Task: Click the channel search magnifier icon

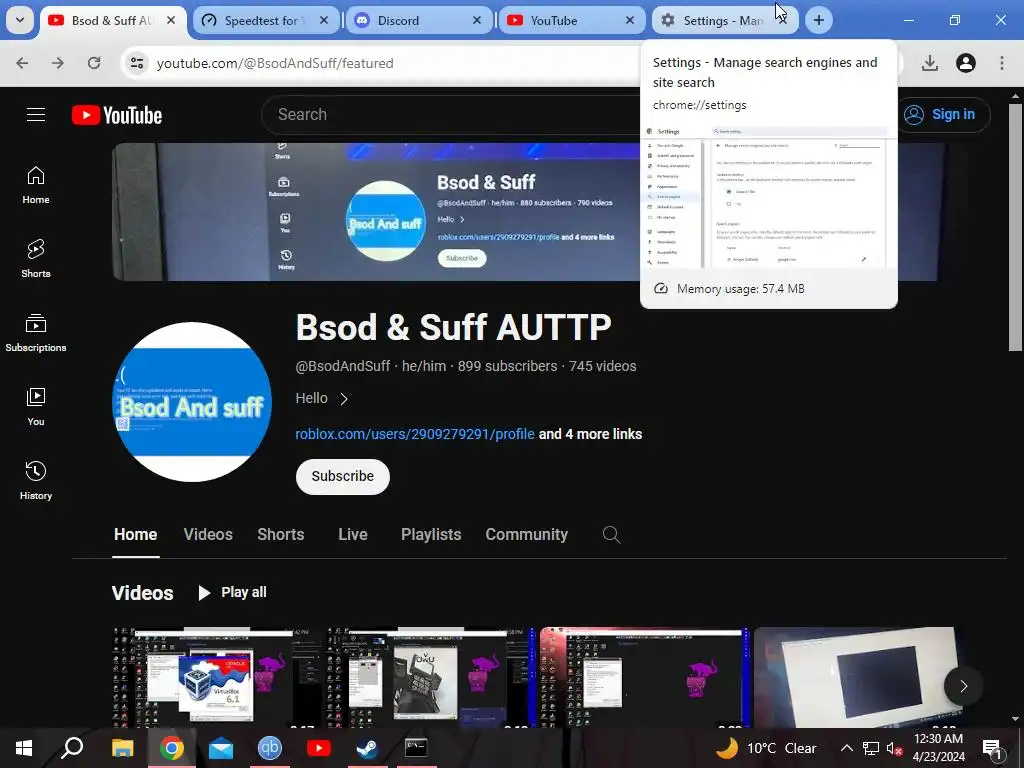Action: pyautogui.click(x=611, y=535)
